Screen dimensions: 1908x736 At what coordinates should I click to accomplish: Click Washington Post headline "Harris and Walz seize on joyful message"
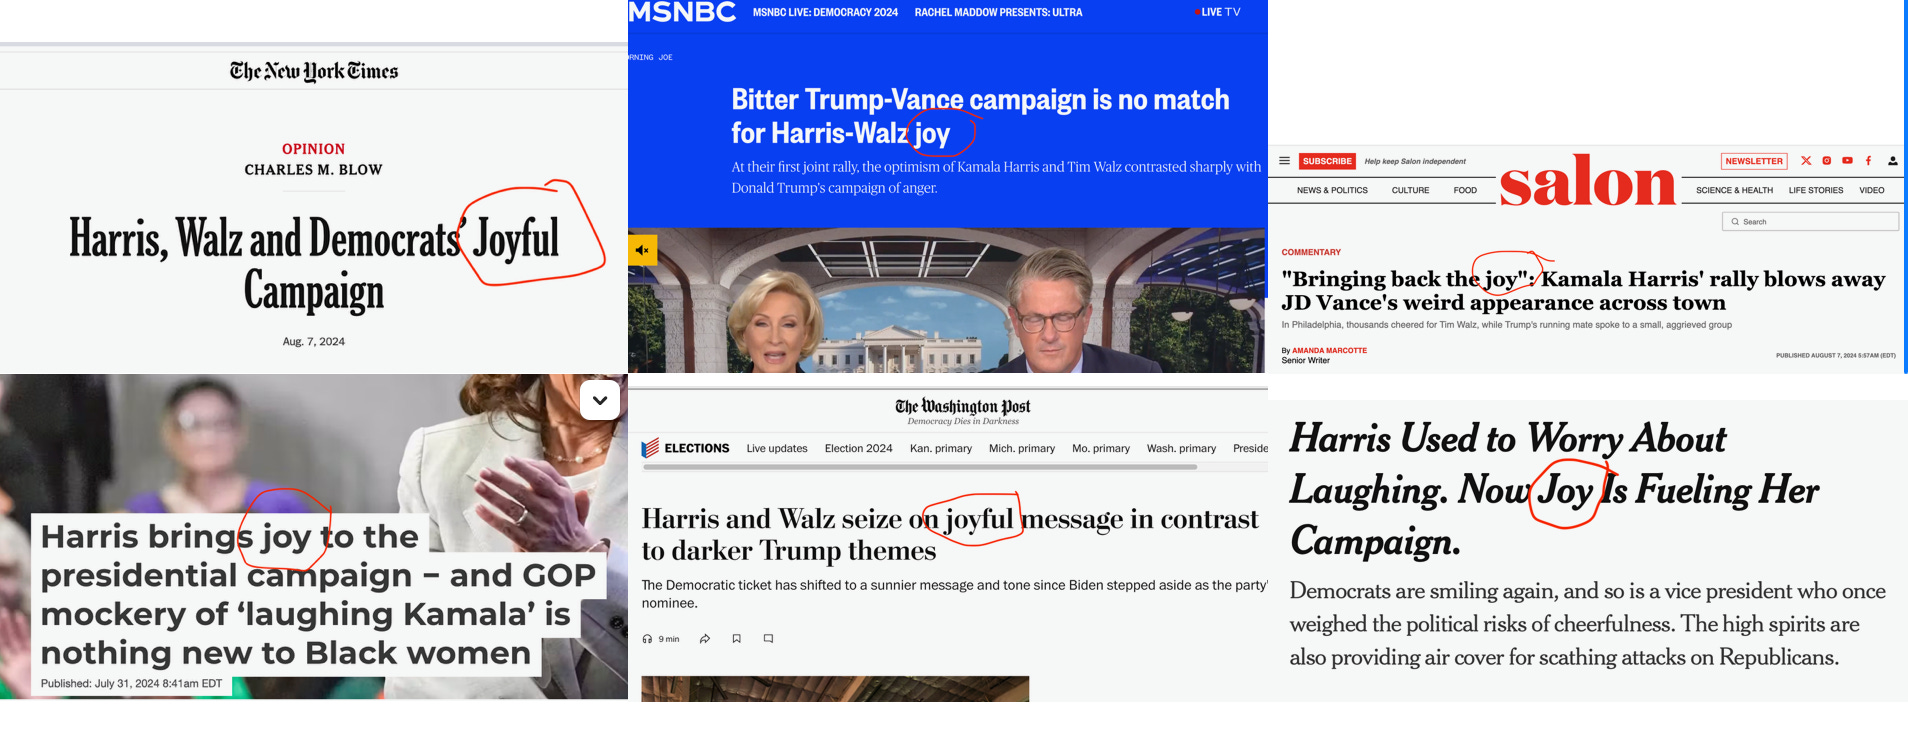[950, 535]
